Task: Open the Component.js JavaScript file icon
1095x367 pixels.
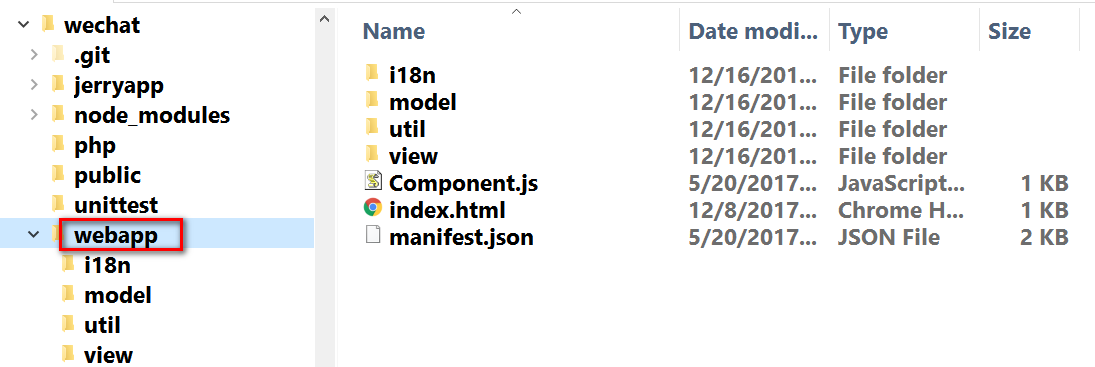Action: (x=374, y=183)
